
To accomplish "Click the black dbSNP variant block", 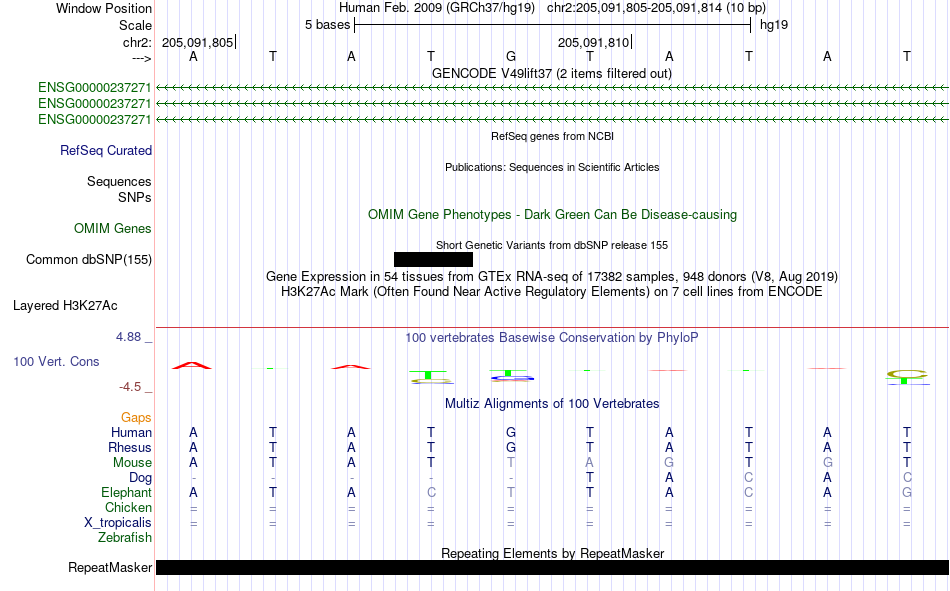I will point(433,259).
